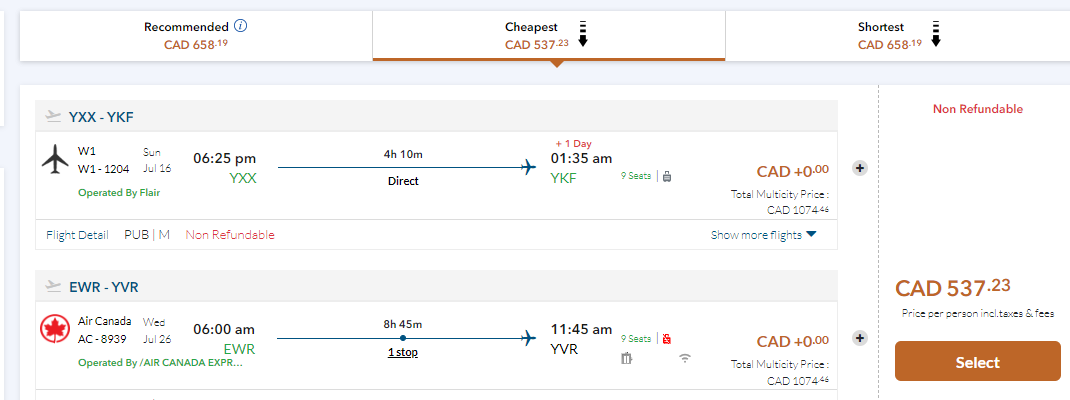The image size is (1070, 400).
Task: Click the info icon next to Recommended
Action: [241, 26]
